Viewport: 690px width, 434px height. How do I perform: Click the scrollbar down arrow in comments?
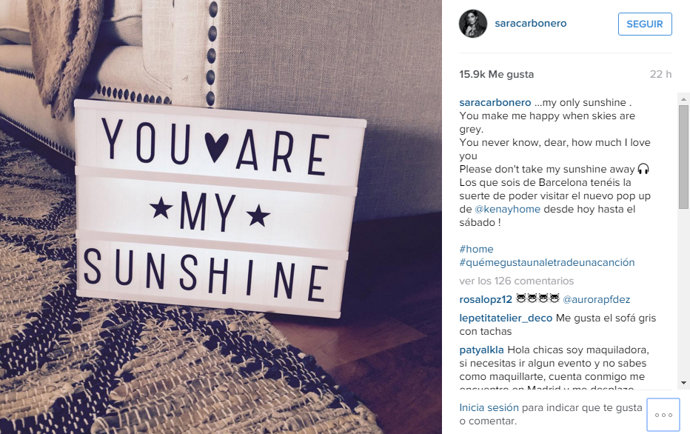(683, 383)
